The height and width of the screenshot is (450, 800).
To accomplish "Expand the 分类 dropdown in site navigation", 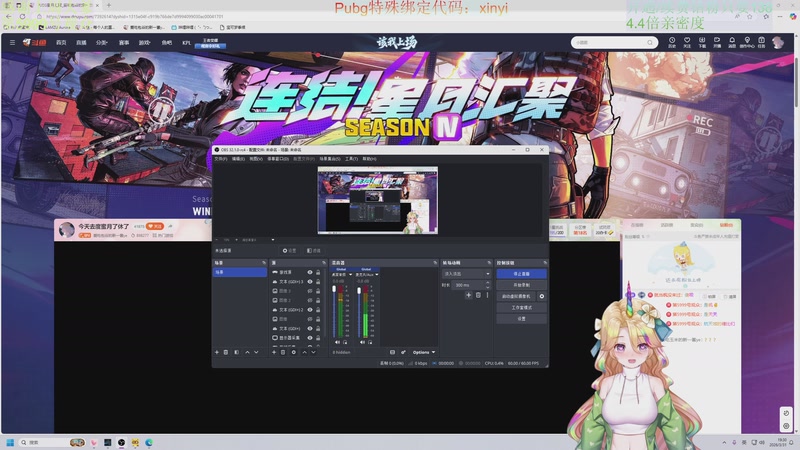I will 102,42.
